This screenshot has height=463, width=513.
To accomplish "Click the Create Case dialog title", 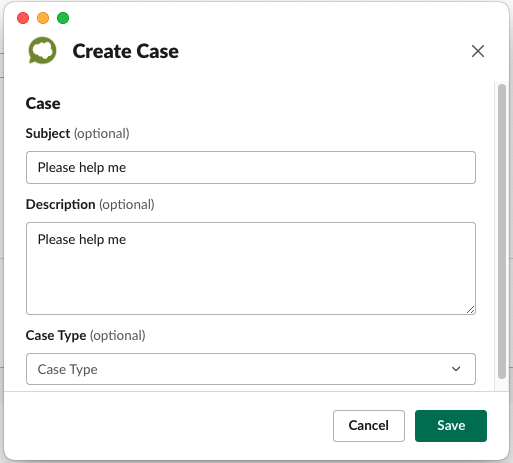I will pyautogui.click(x=126, y=51).
